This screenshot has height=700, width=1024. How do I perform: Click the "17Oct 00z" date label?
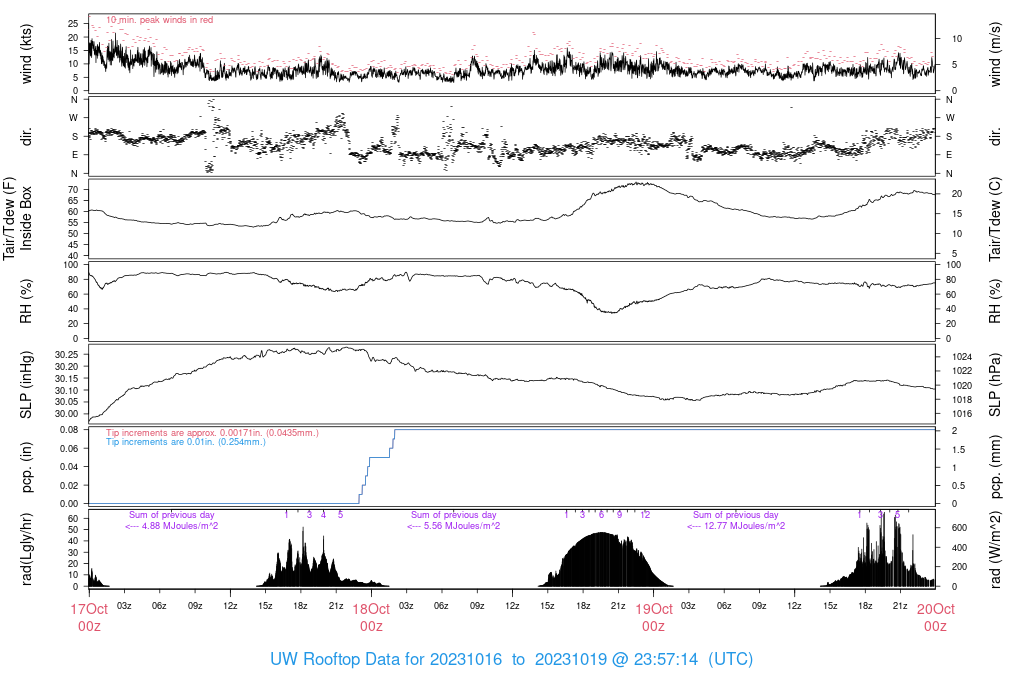coord(89,617)
